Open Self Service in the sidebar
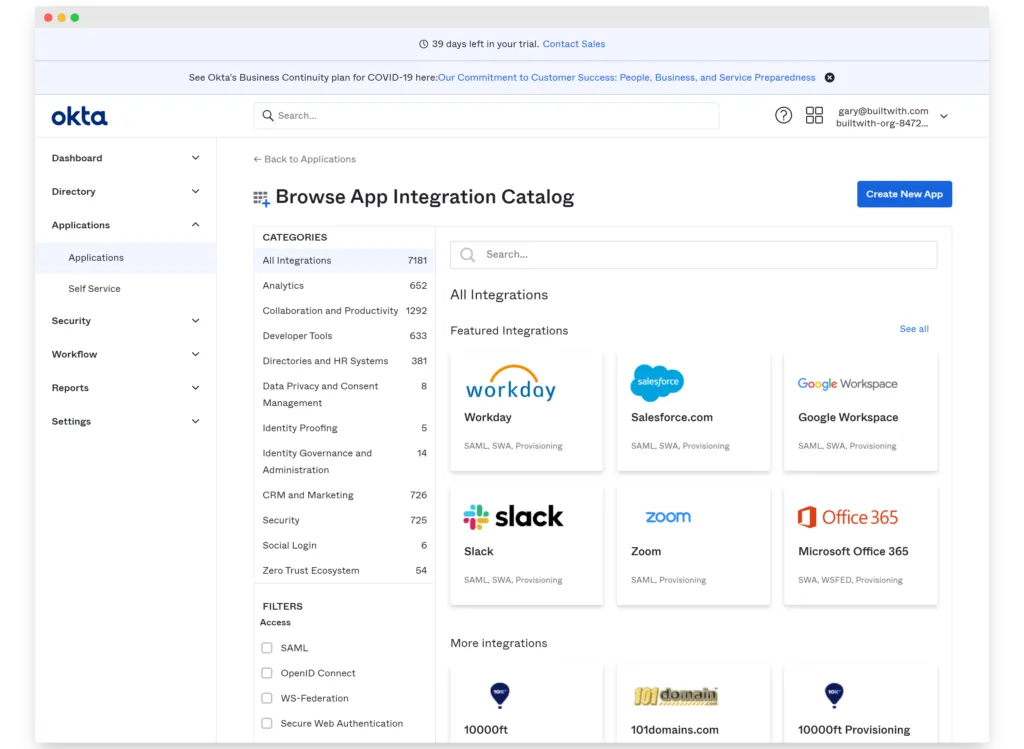Screen dimensions: 1024x749 click(x=125, y=289)
